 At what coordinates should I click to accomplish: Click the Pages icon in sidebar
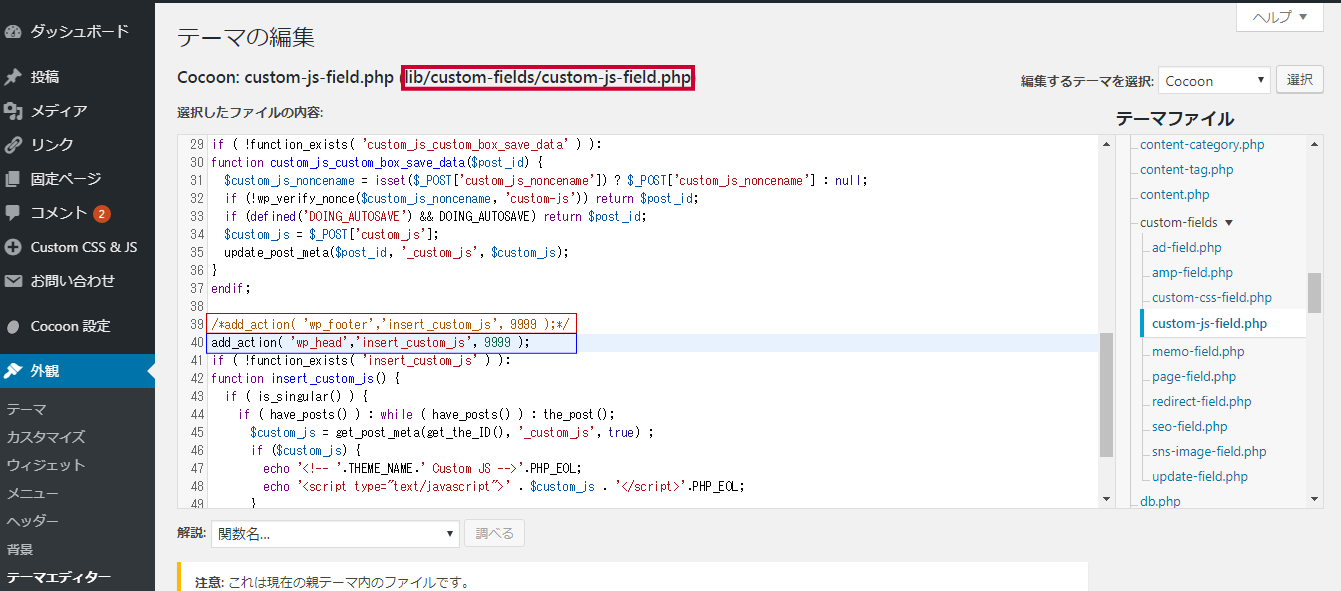13,179
